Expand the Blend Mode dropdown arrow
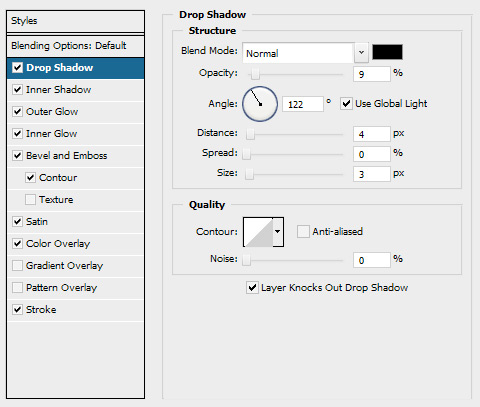The width and height of the screenshot is (480, 407). pyautogui.click(x=361, y=52)
